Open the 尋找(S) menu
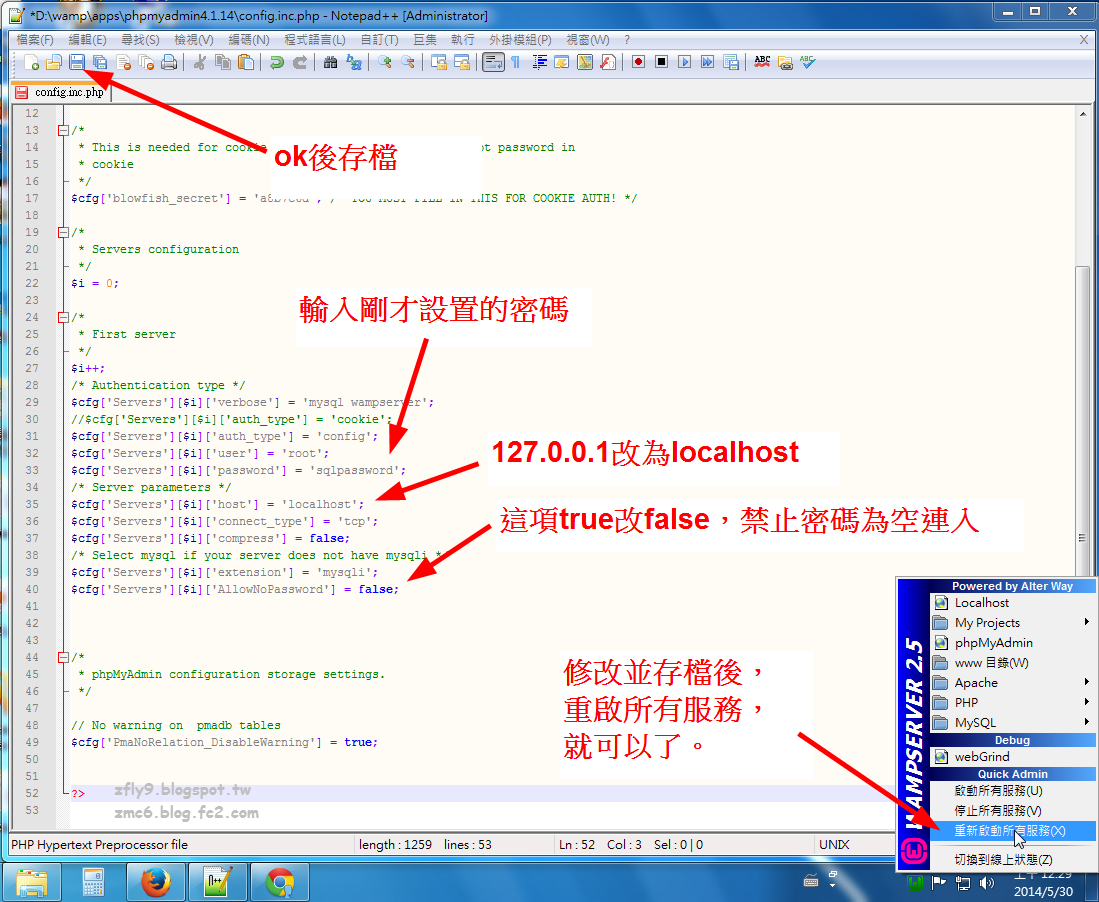1099x902 pixels. pyautogui.click(x=140, y=40)
